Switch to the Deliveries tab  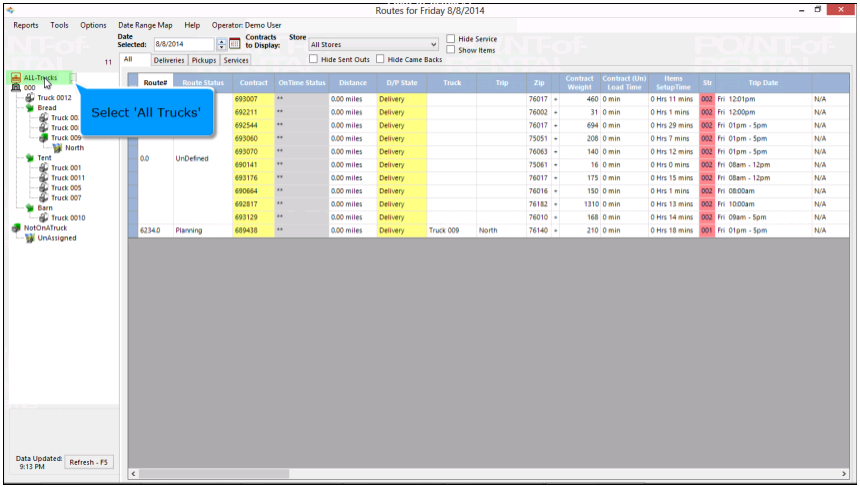[x=168, y=60]
